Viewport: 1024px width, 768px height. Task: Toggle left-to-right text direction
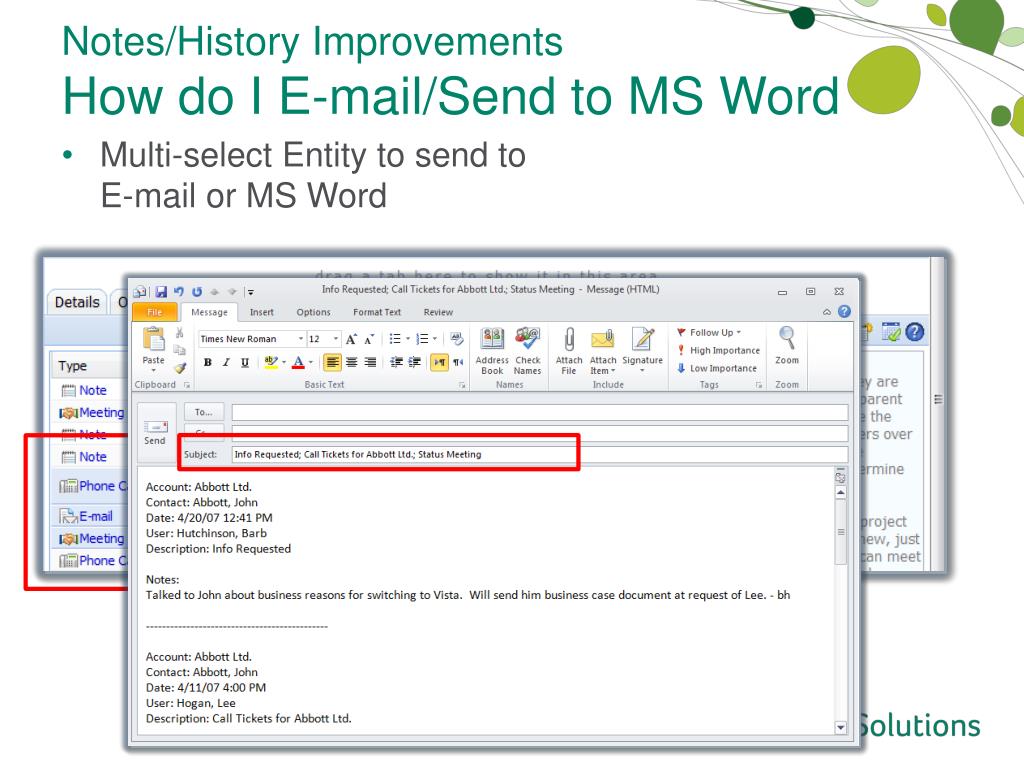coord(440,362)
